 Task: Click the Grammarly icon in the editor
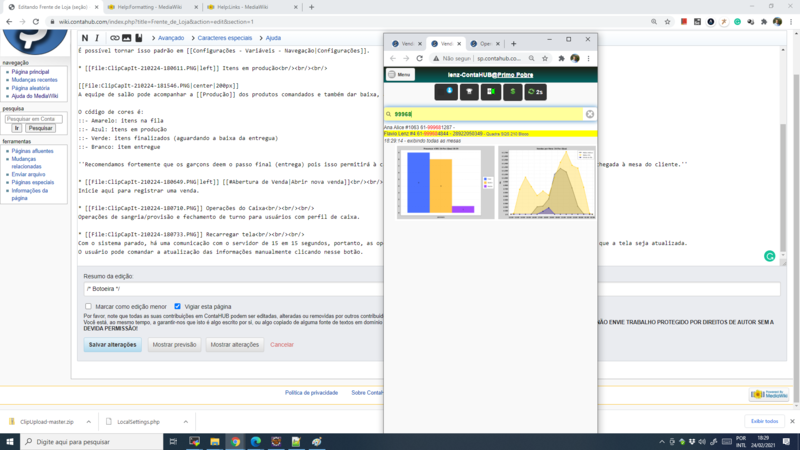(x=769, y=256)
